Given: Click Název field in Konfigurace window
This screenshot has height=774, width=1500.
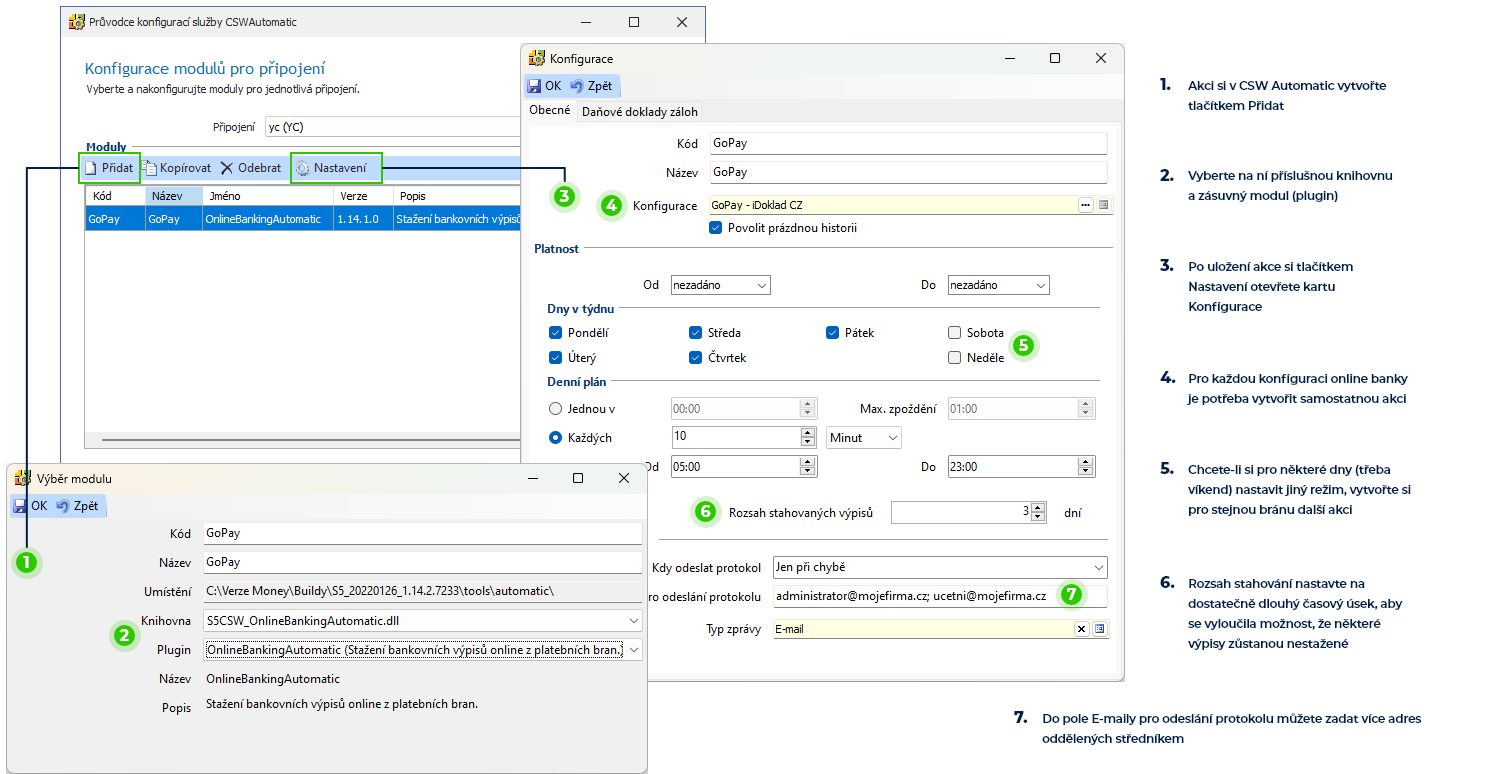Looking at the screenshot, I should [x=908, y=172].
